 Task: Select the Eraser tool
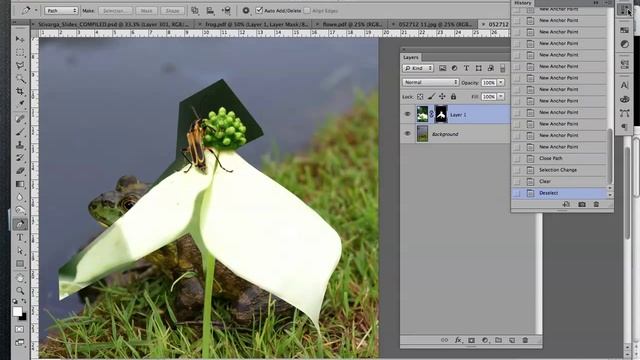20,171
